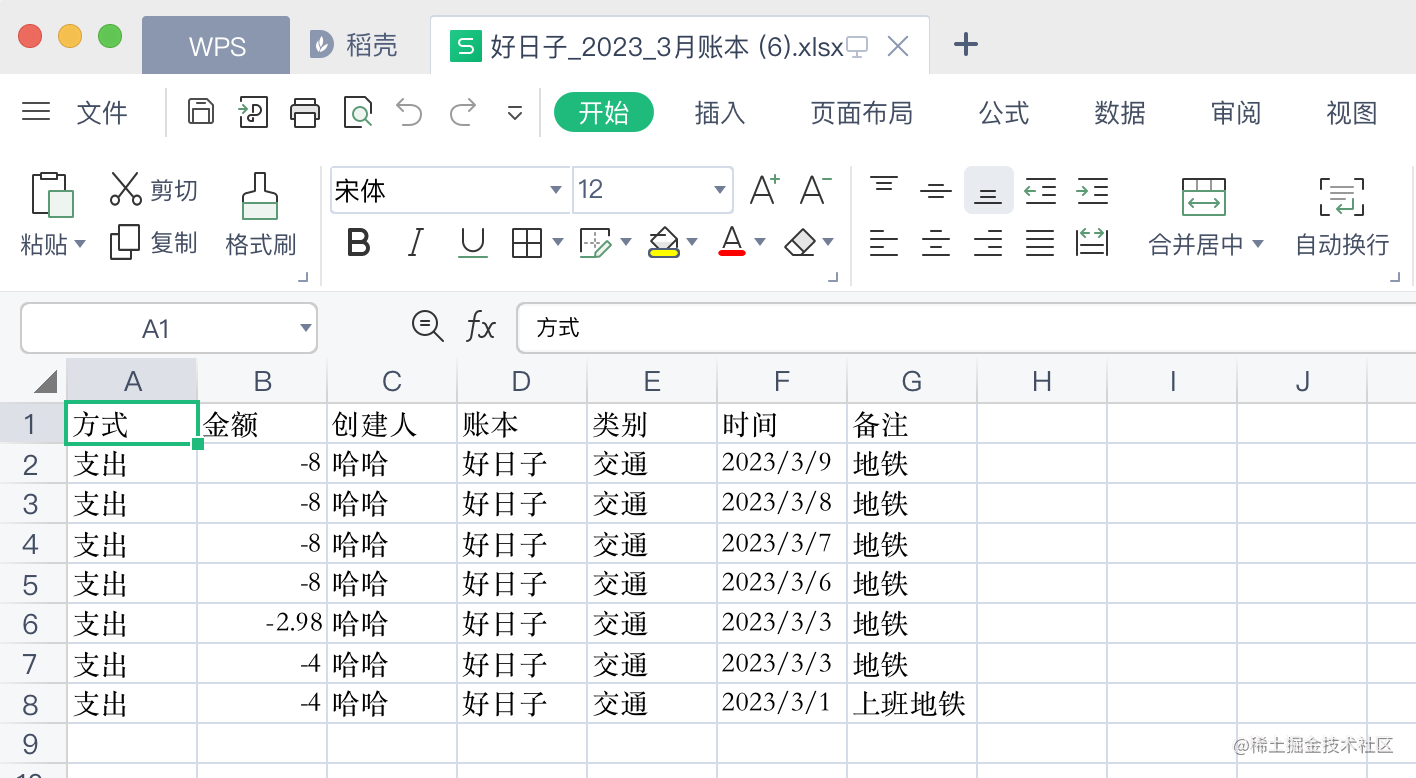Select column B header
This screenshot has height=778, width=1416.
coord(262,381)
